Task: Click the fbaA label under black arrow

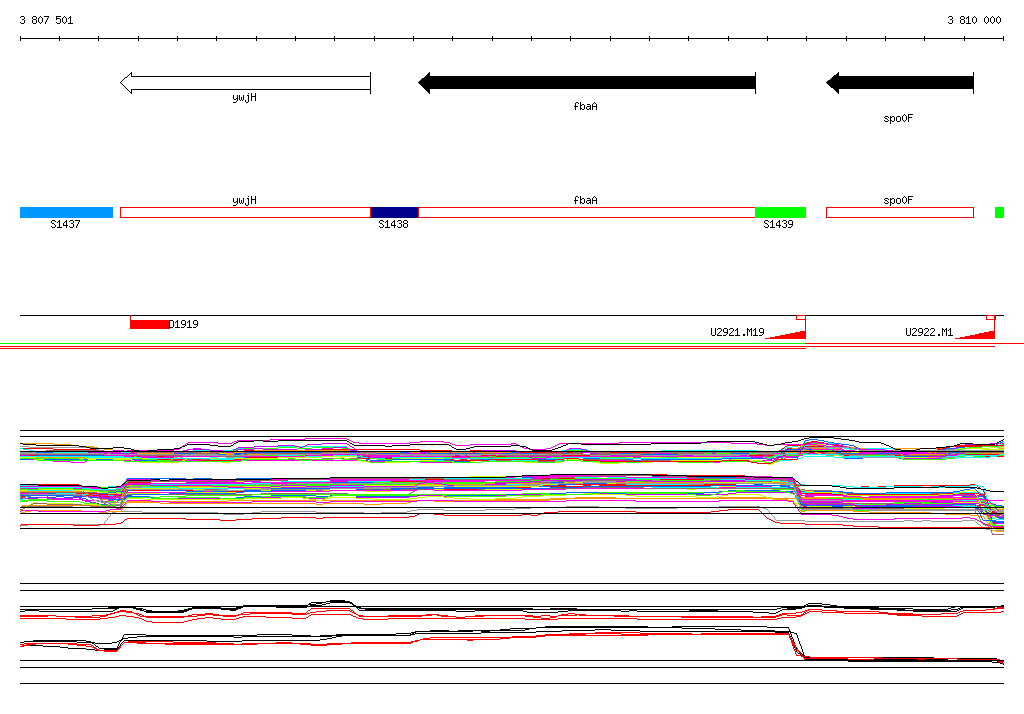Action: (x=585, y=106)
